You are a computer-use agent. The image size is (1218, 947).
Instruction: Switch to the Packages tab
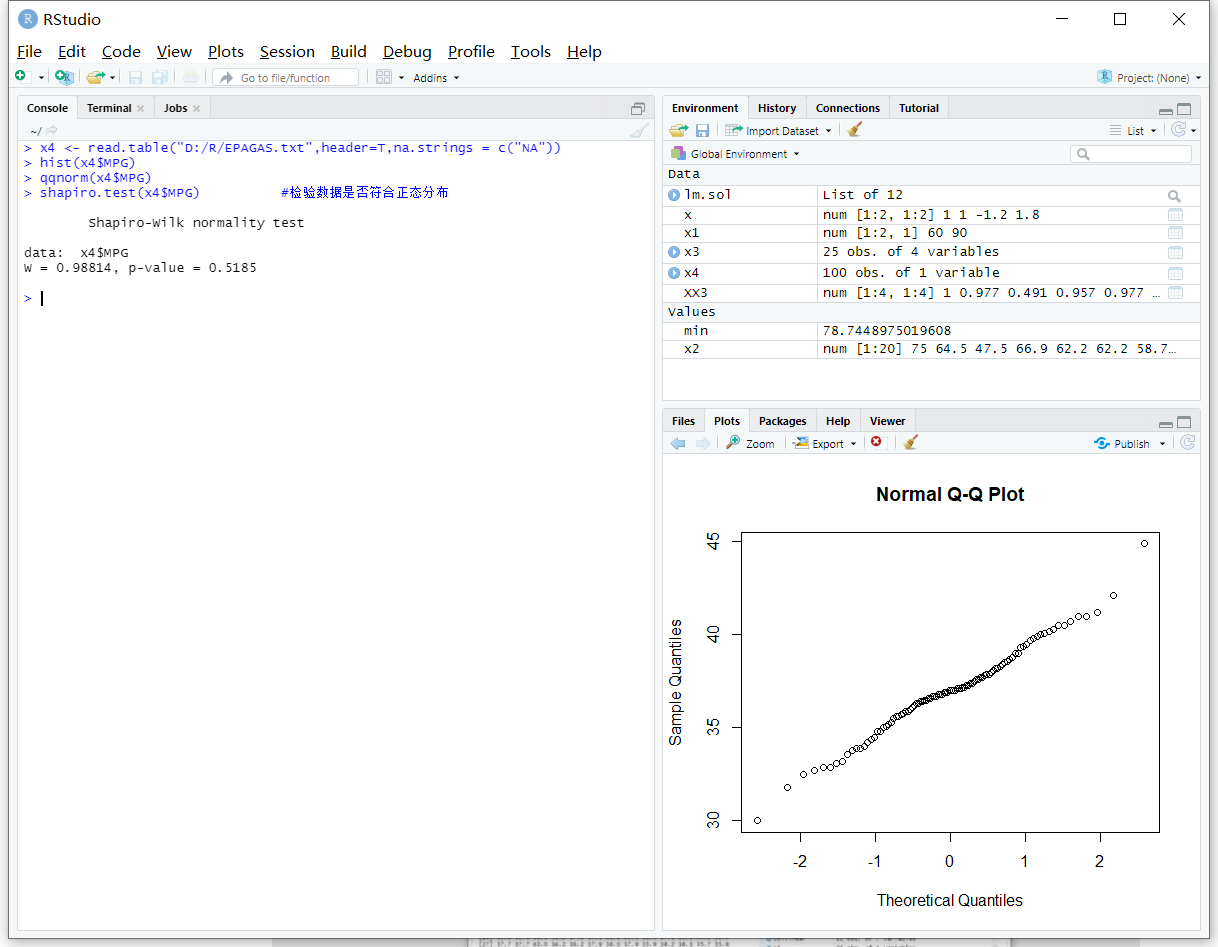782,421
